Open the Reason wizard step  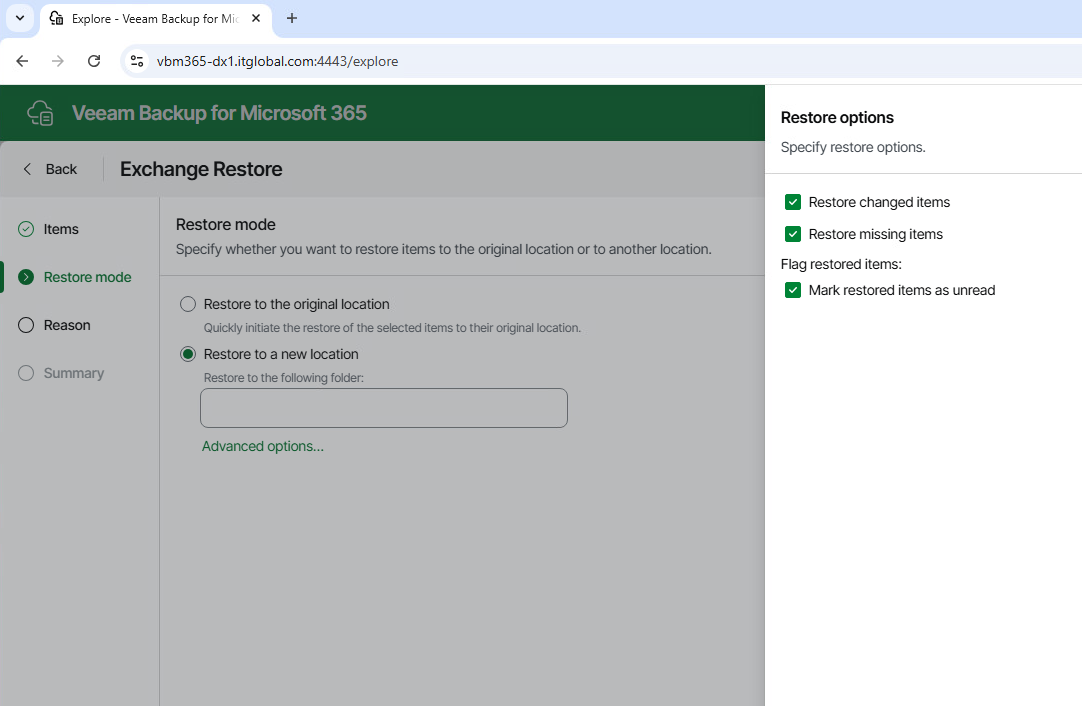pos(67,325)
